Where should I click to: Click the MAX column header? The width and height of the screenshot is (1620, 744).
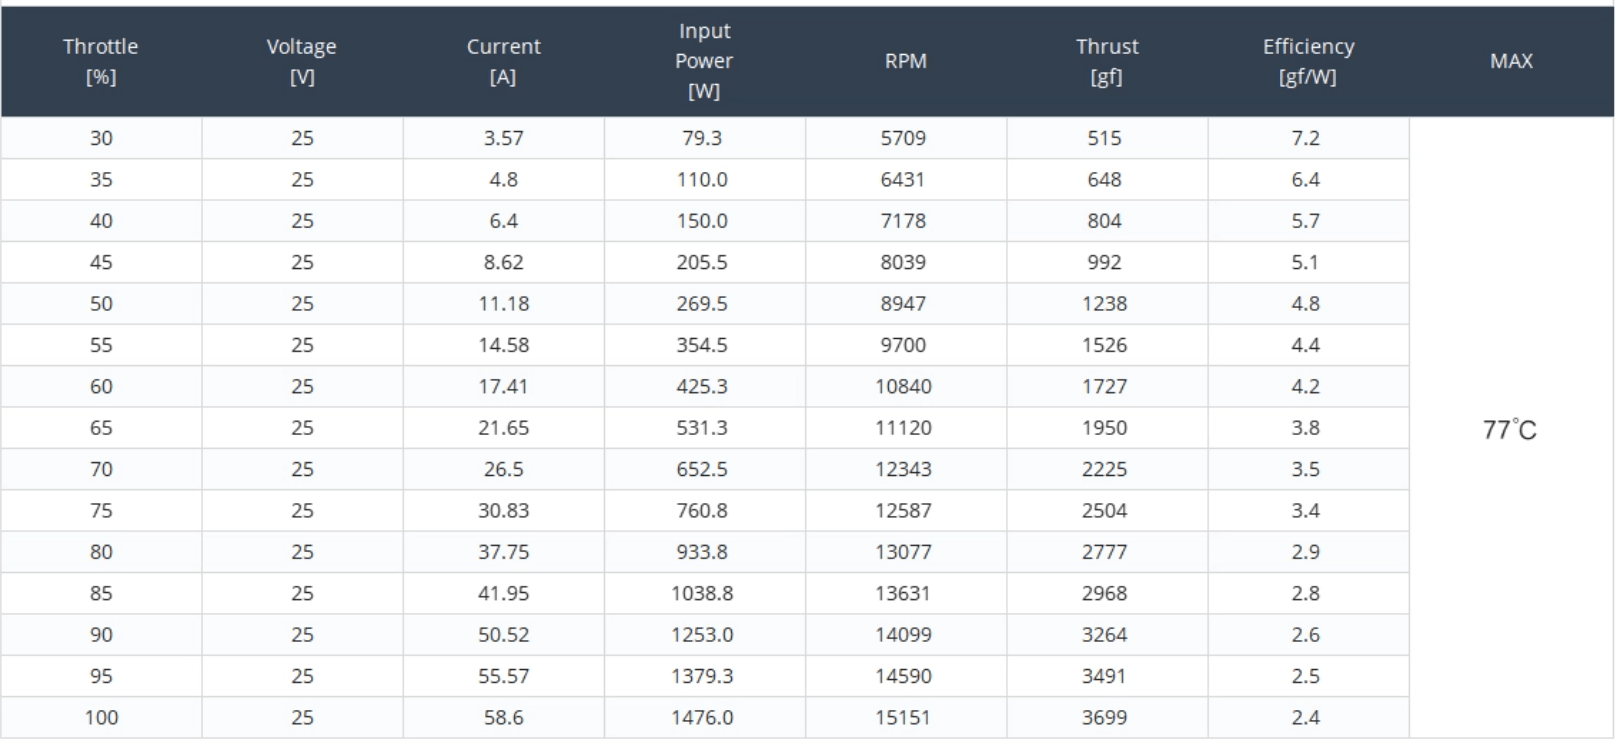(x=1511, y=61)
